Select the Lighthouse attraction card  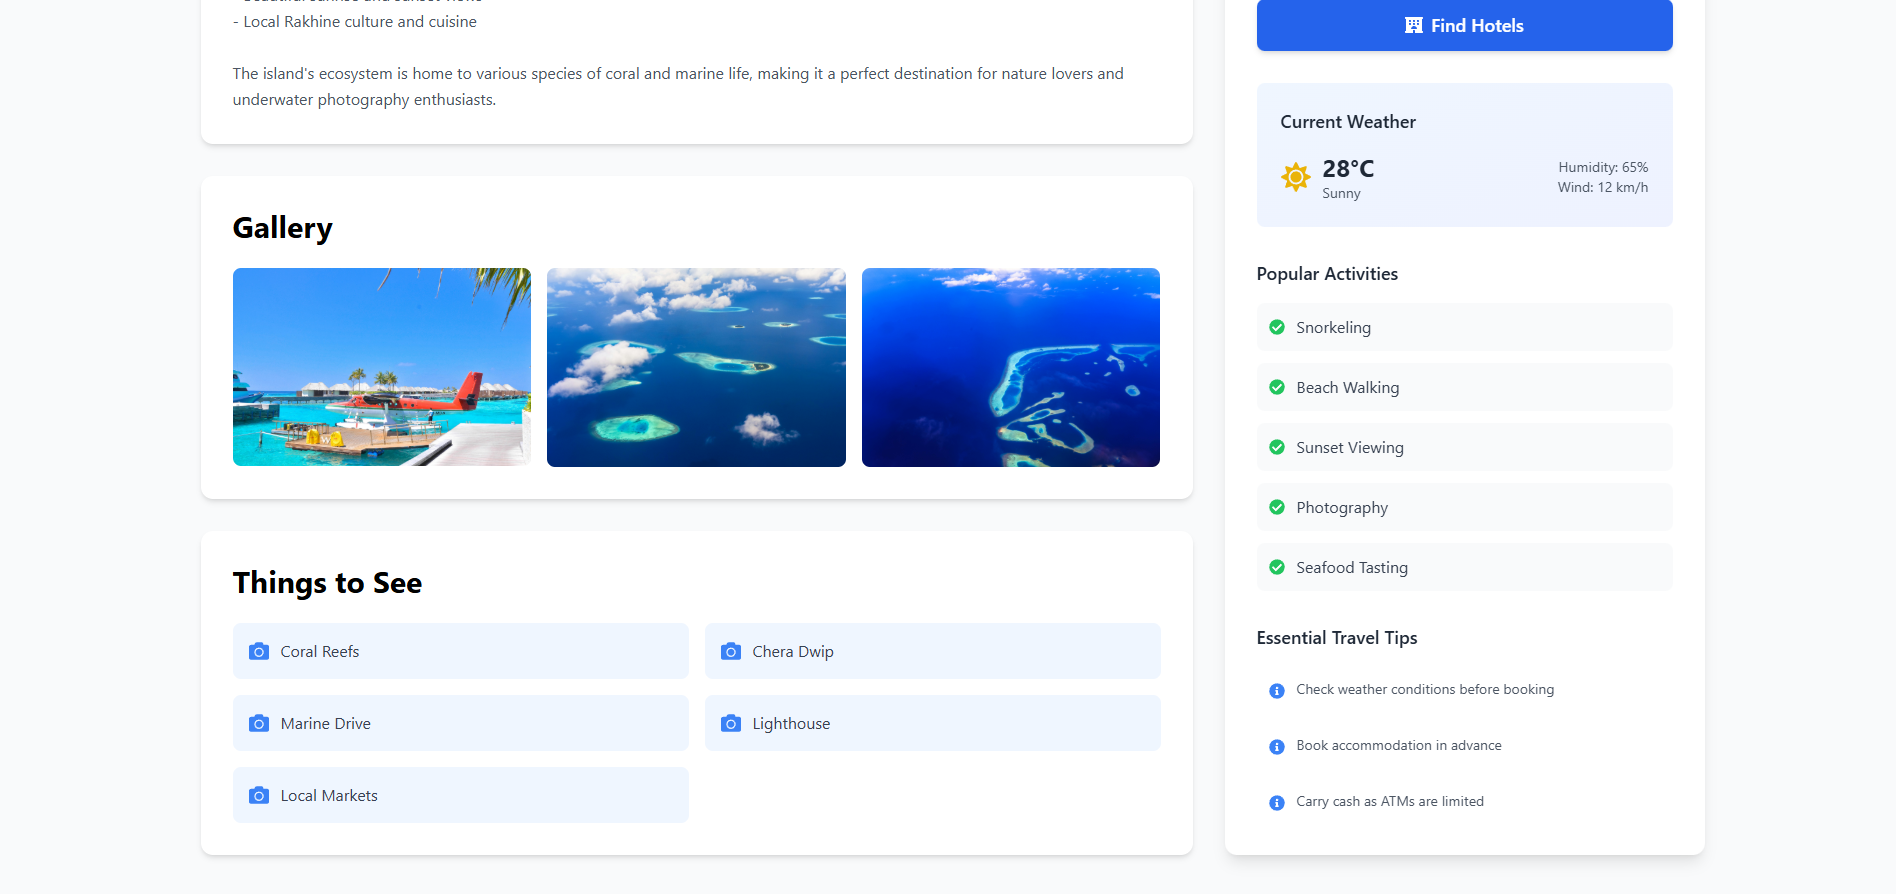(x=932, y=723)
